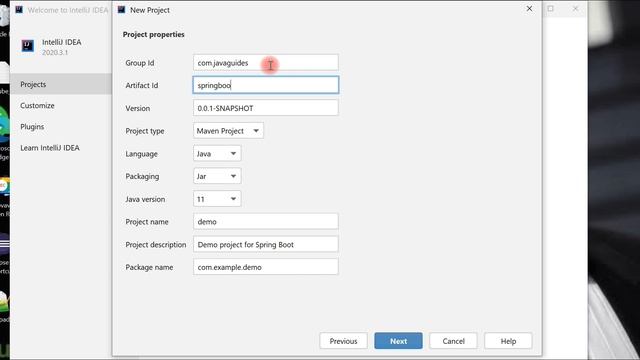The image size is (640, 360).
Task: Click the Package name field
Action: coord(266,267)
